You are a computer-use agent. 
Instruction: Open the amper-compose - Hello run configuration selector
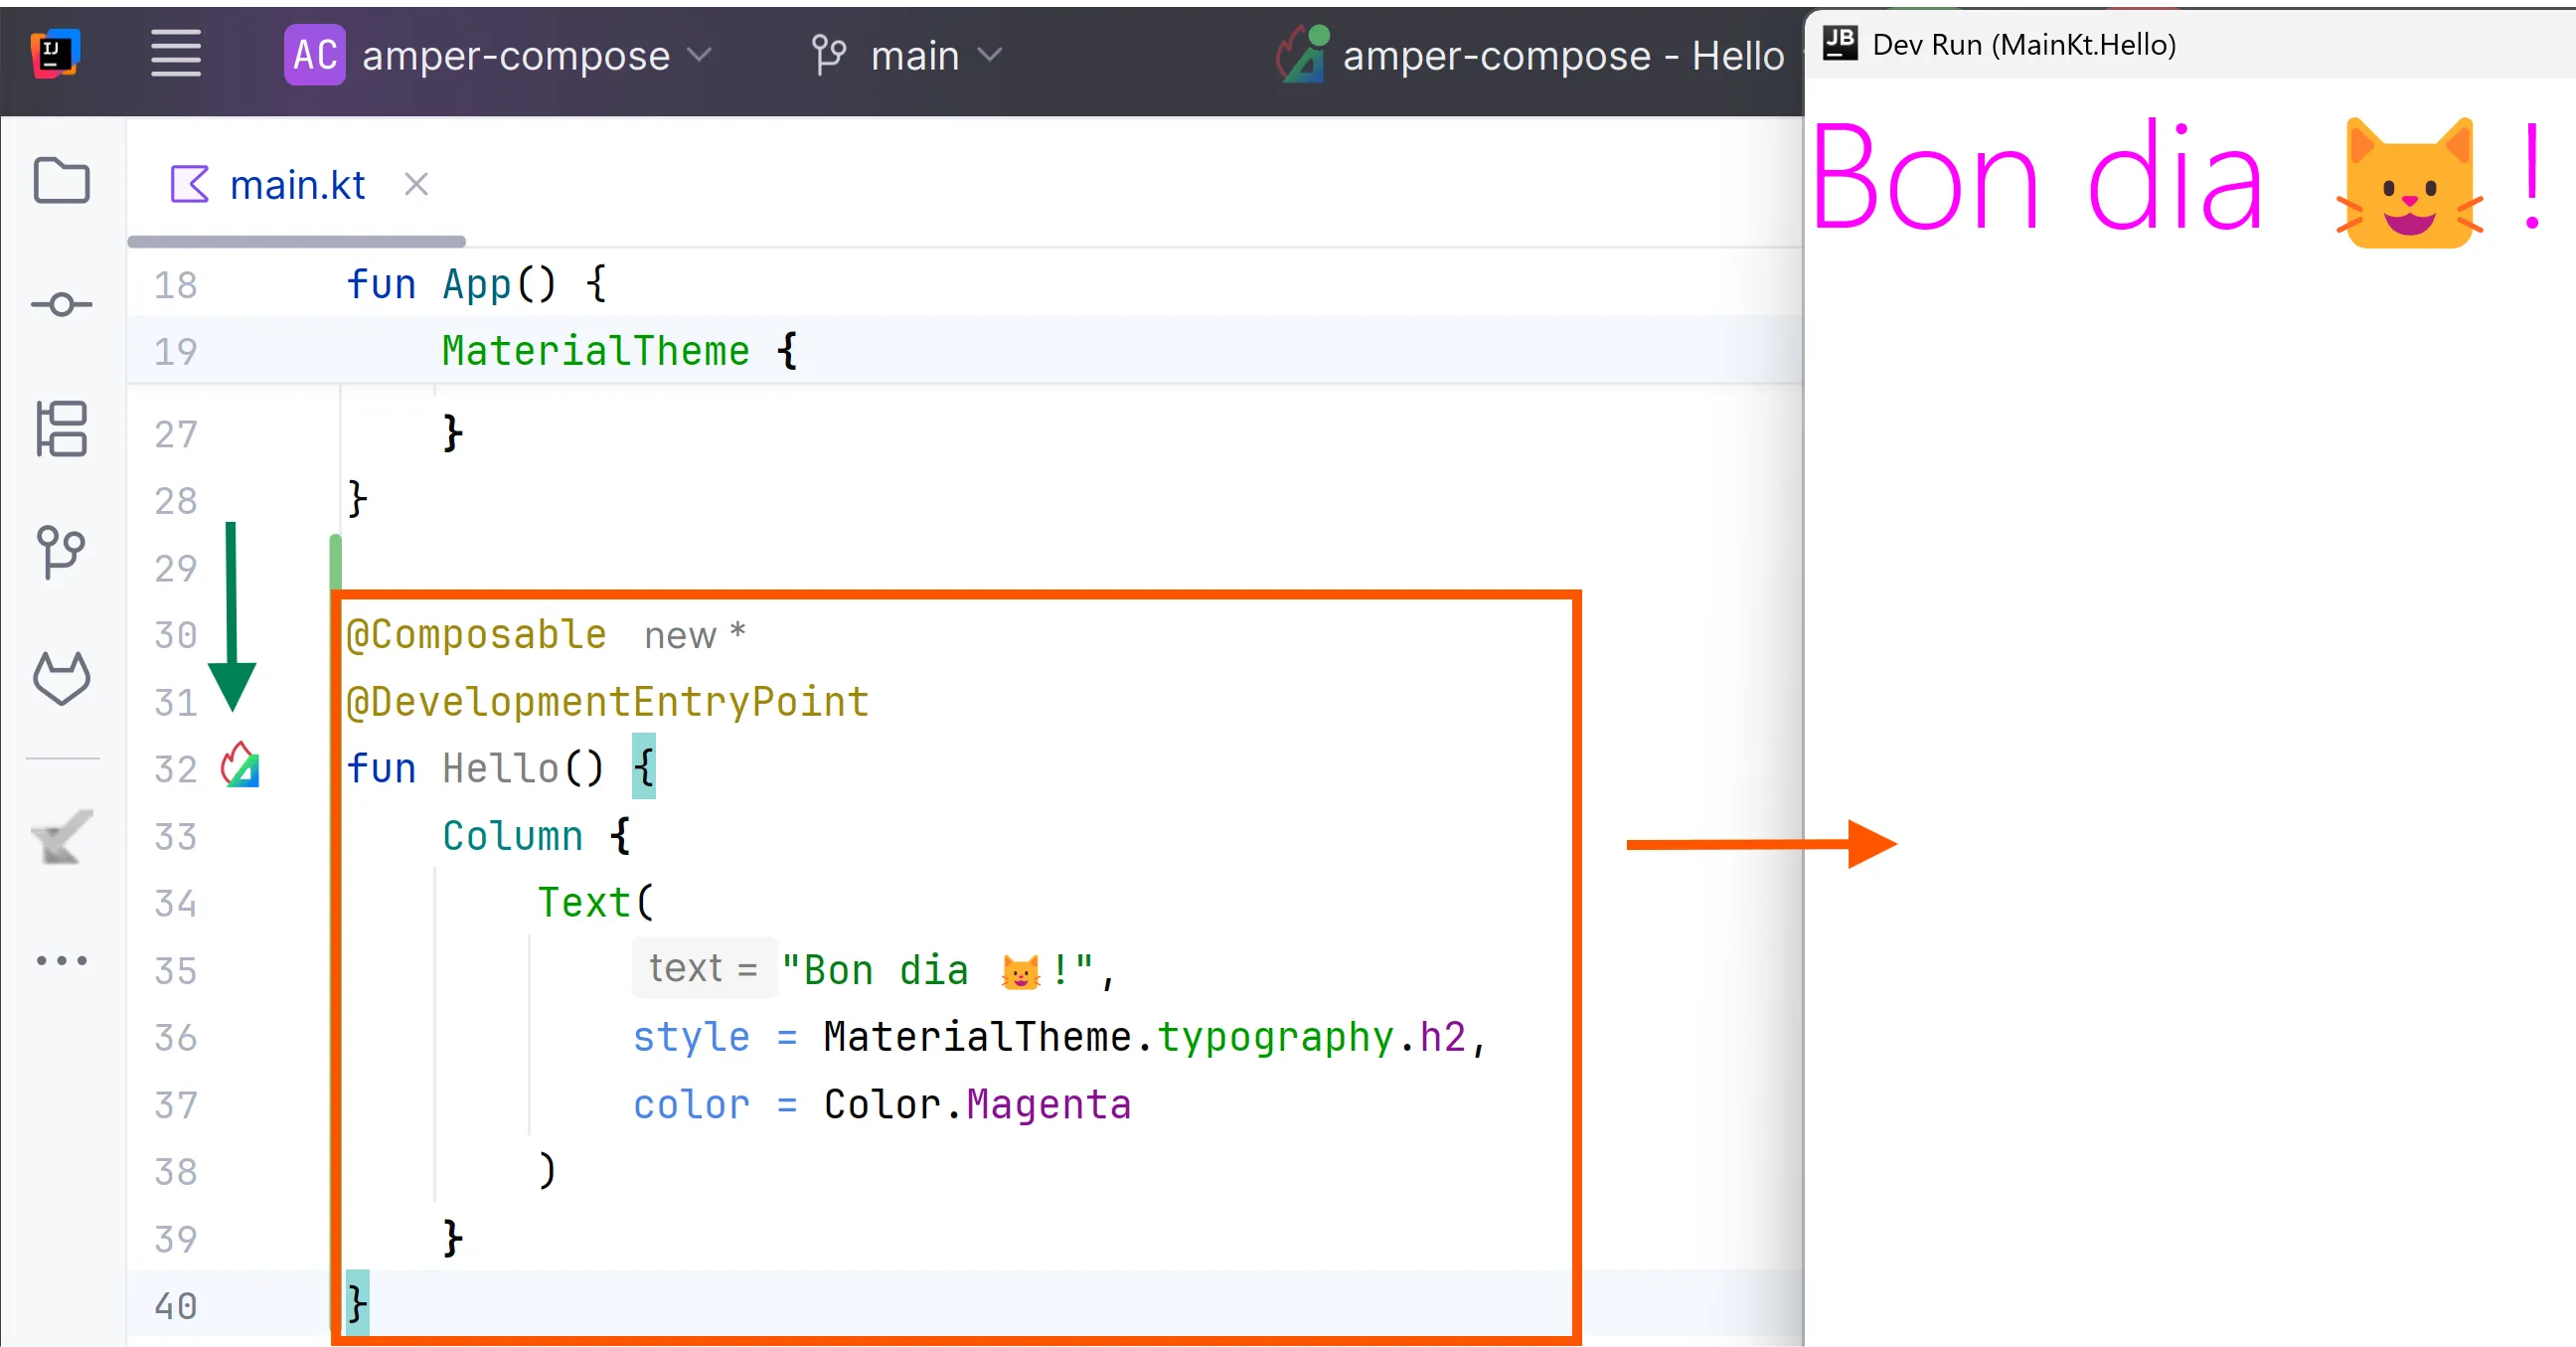point(1560,55)
